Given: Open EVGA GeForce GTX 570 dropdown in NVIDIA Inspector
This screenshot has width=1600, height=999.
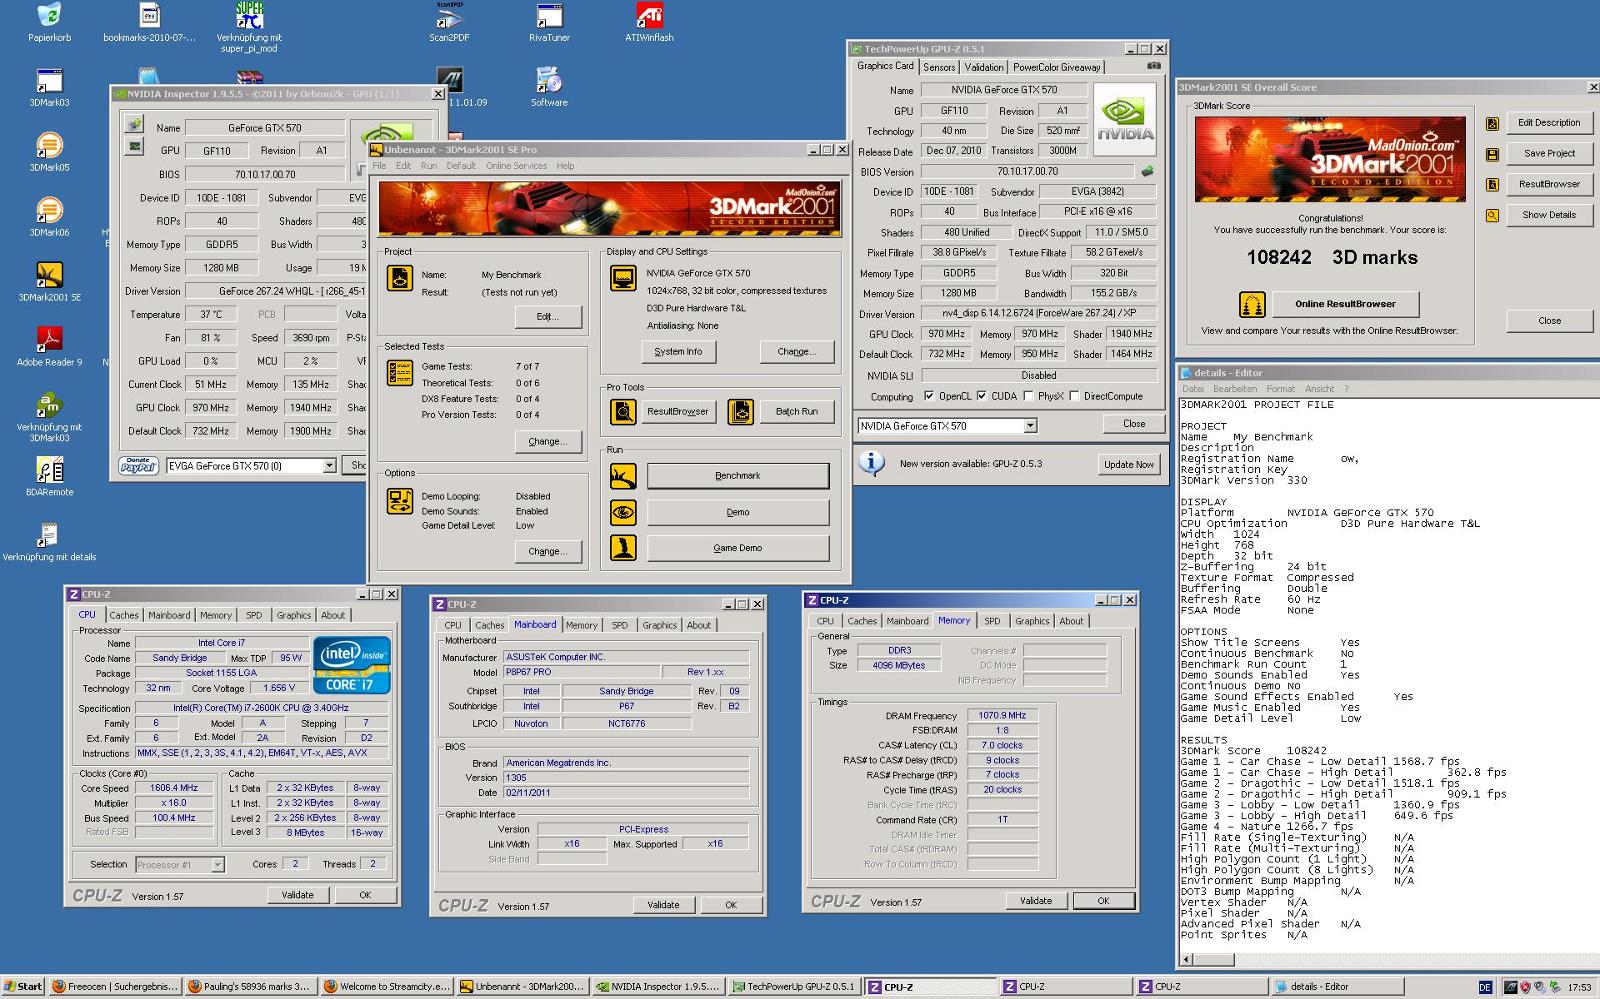Looking at the screenshot, I should tap(329, 466).
